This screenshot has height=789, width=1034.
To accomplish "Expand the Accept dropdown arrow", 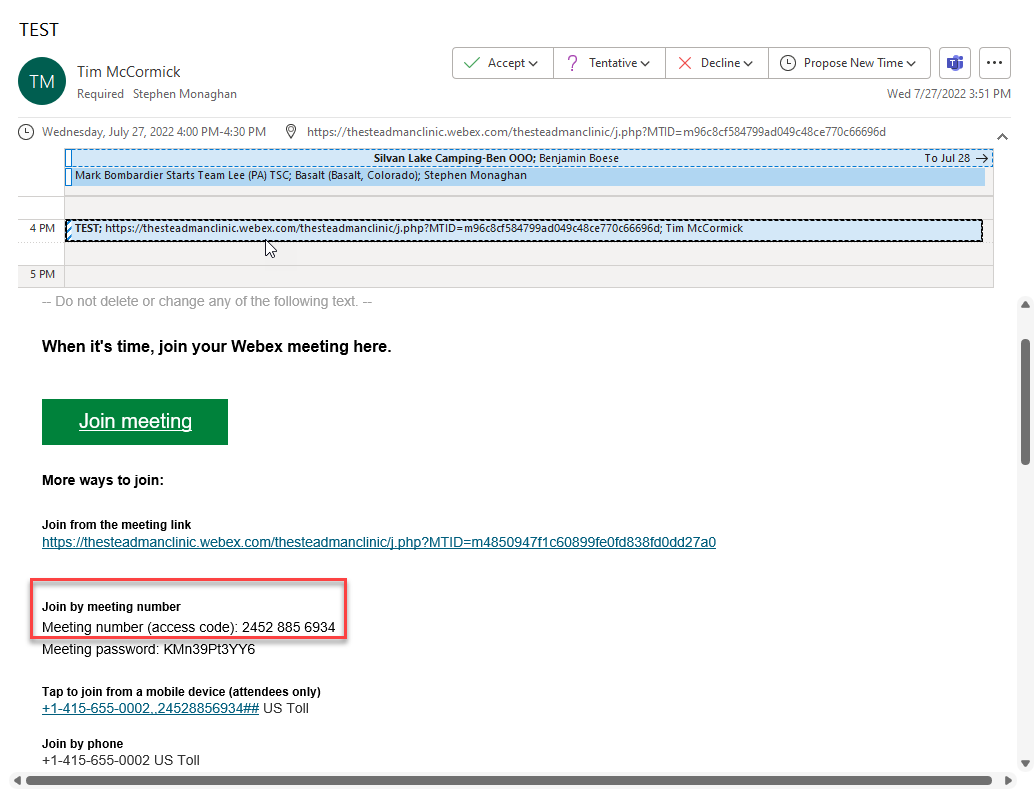I will click(x=534, y=64).
